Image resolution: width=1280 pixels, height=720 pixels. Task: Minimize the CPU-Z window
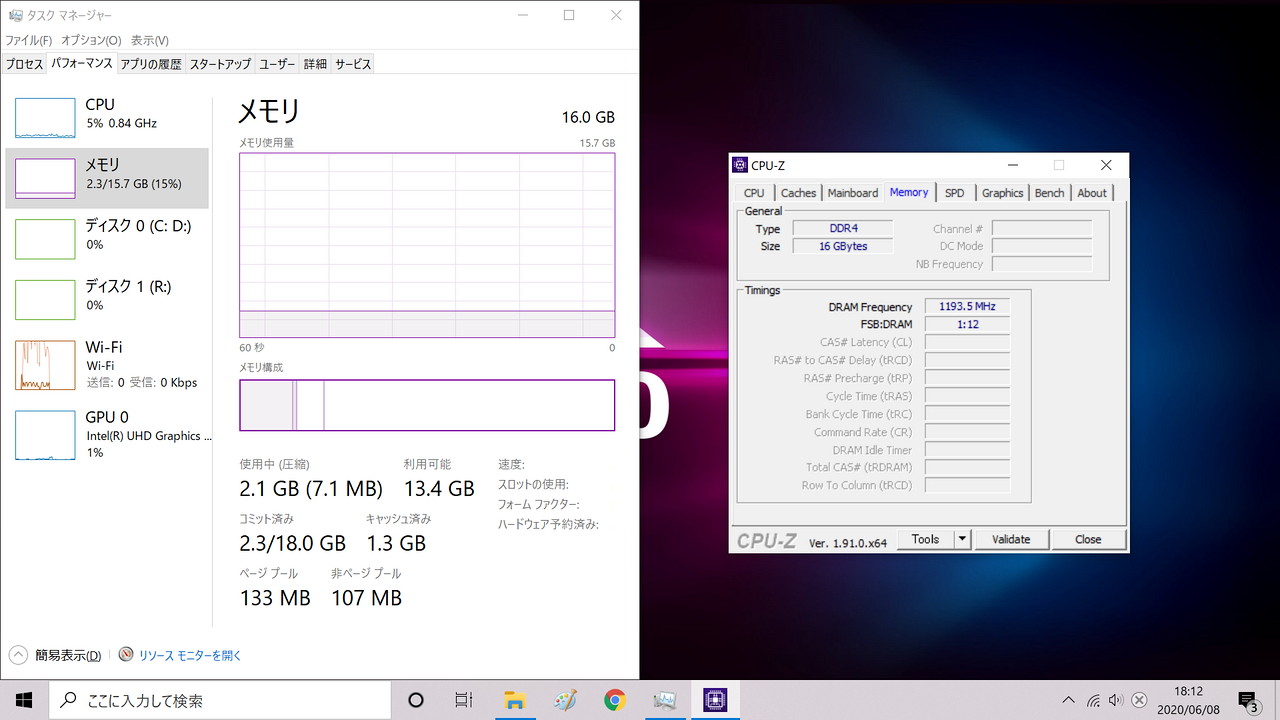(1013, 165)
